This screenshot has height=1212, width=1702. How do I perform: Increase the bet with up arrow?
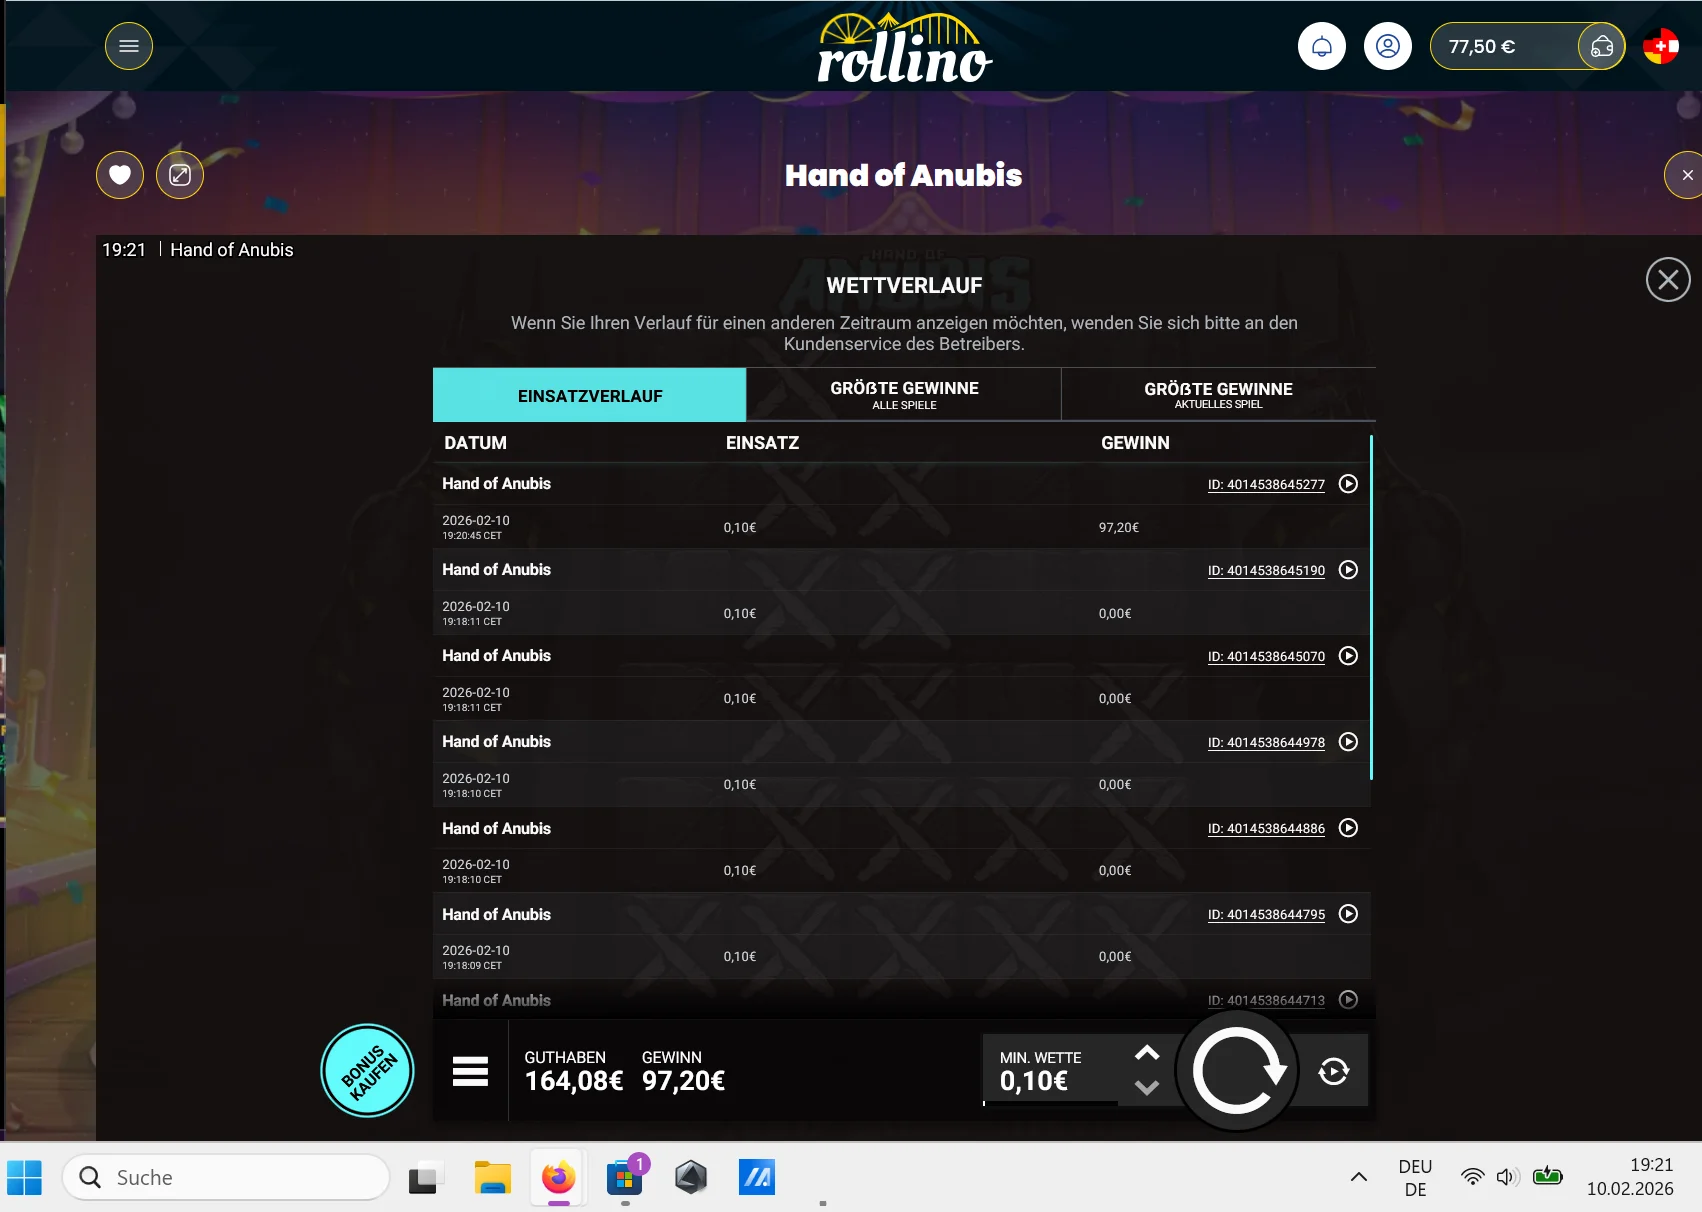coord(1147,1053)
